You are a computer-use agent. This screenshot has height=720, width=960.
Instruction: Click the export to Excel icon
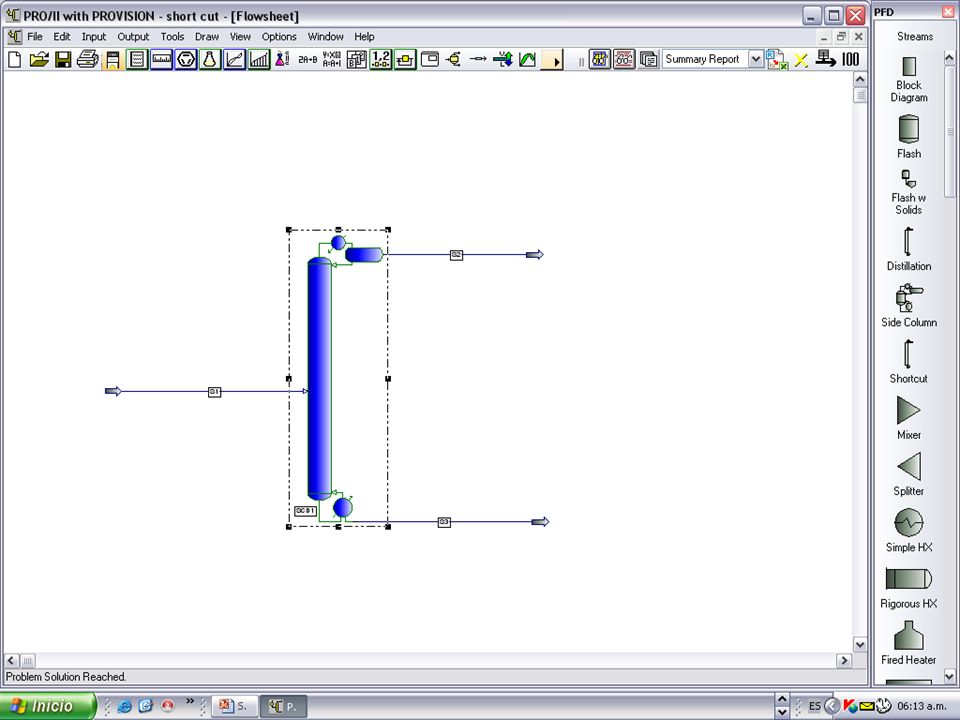coord(777,59)
